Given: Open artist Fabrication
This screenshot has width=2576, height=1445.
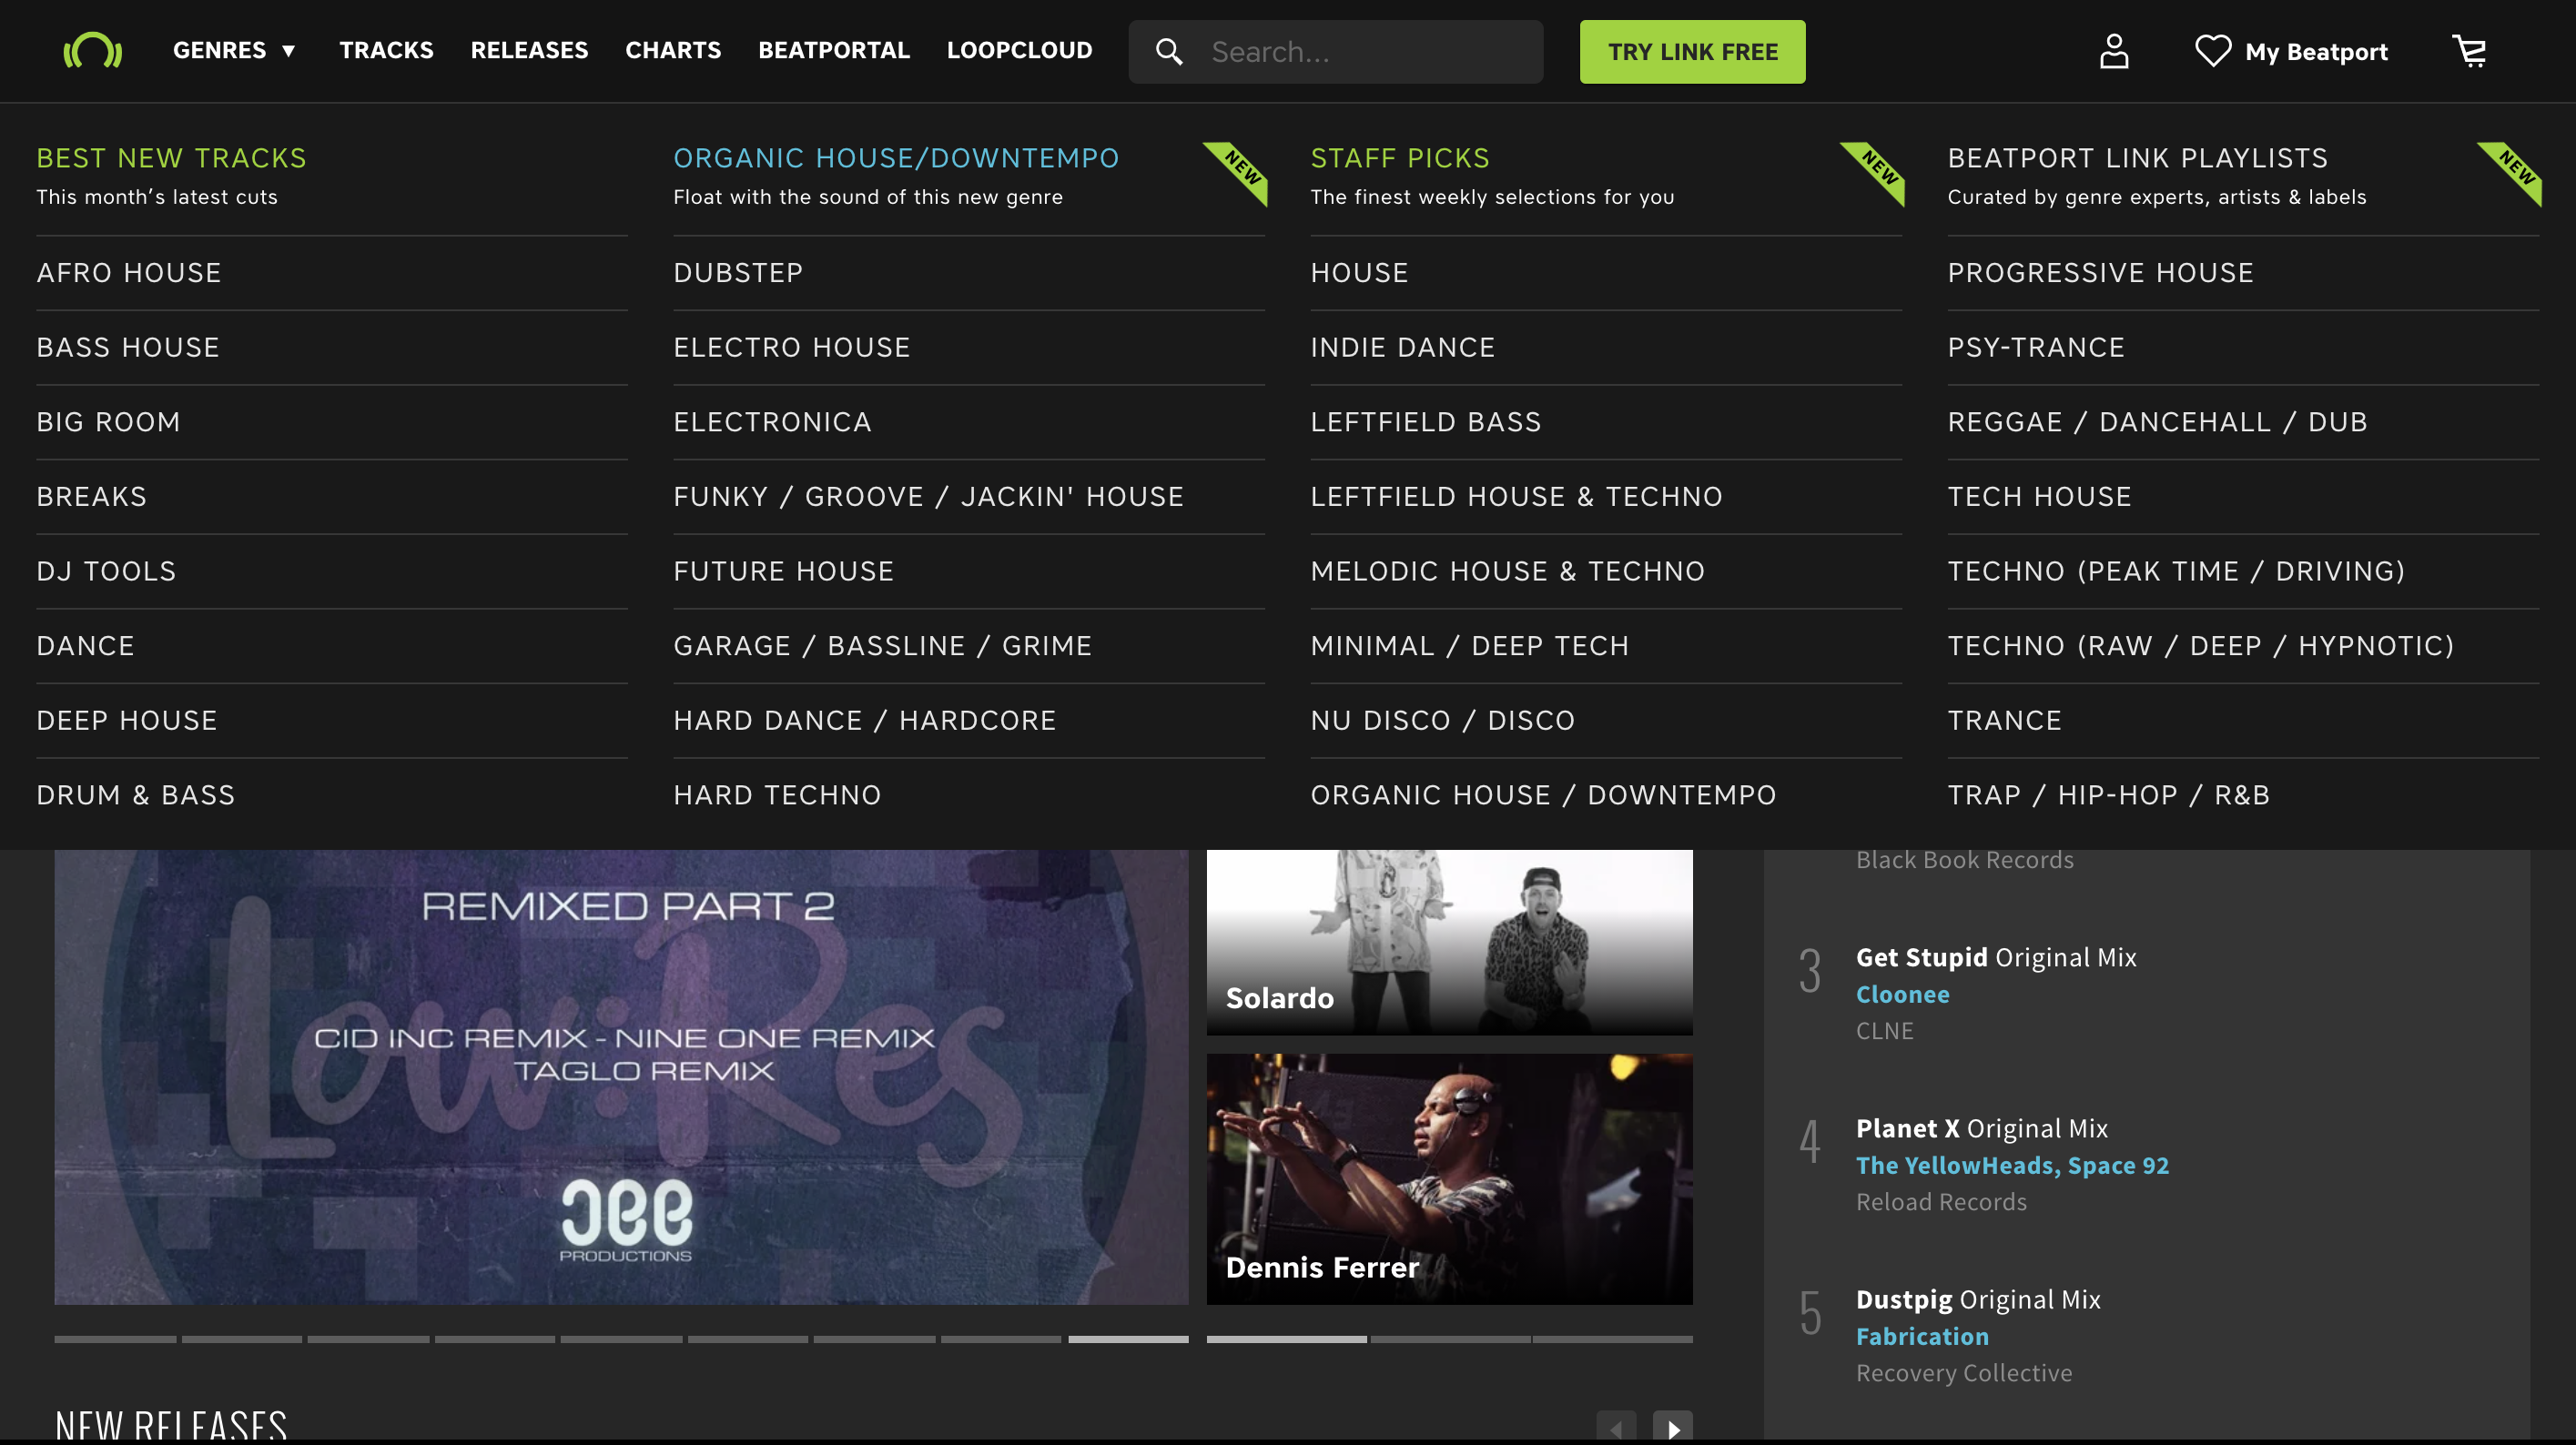Looking at the screenshot, I should pos(1922,1337).
